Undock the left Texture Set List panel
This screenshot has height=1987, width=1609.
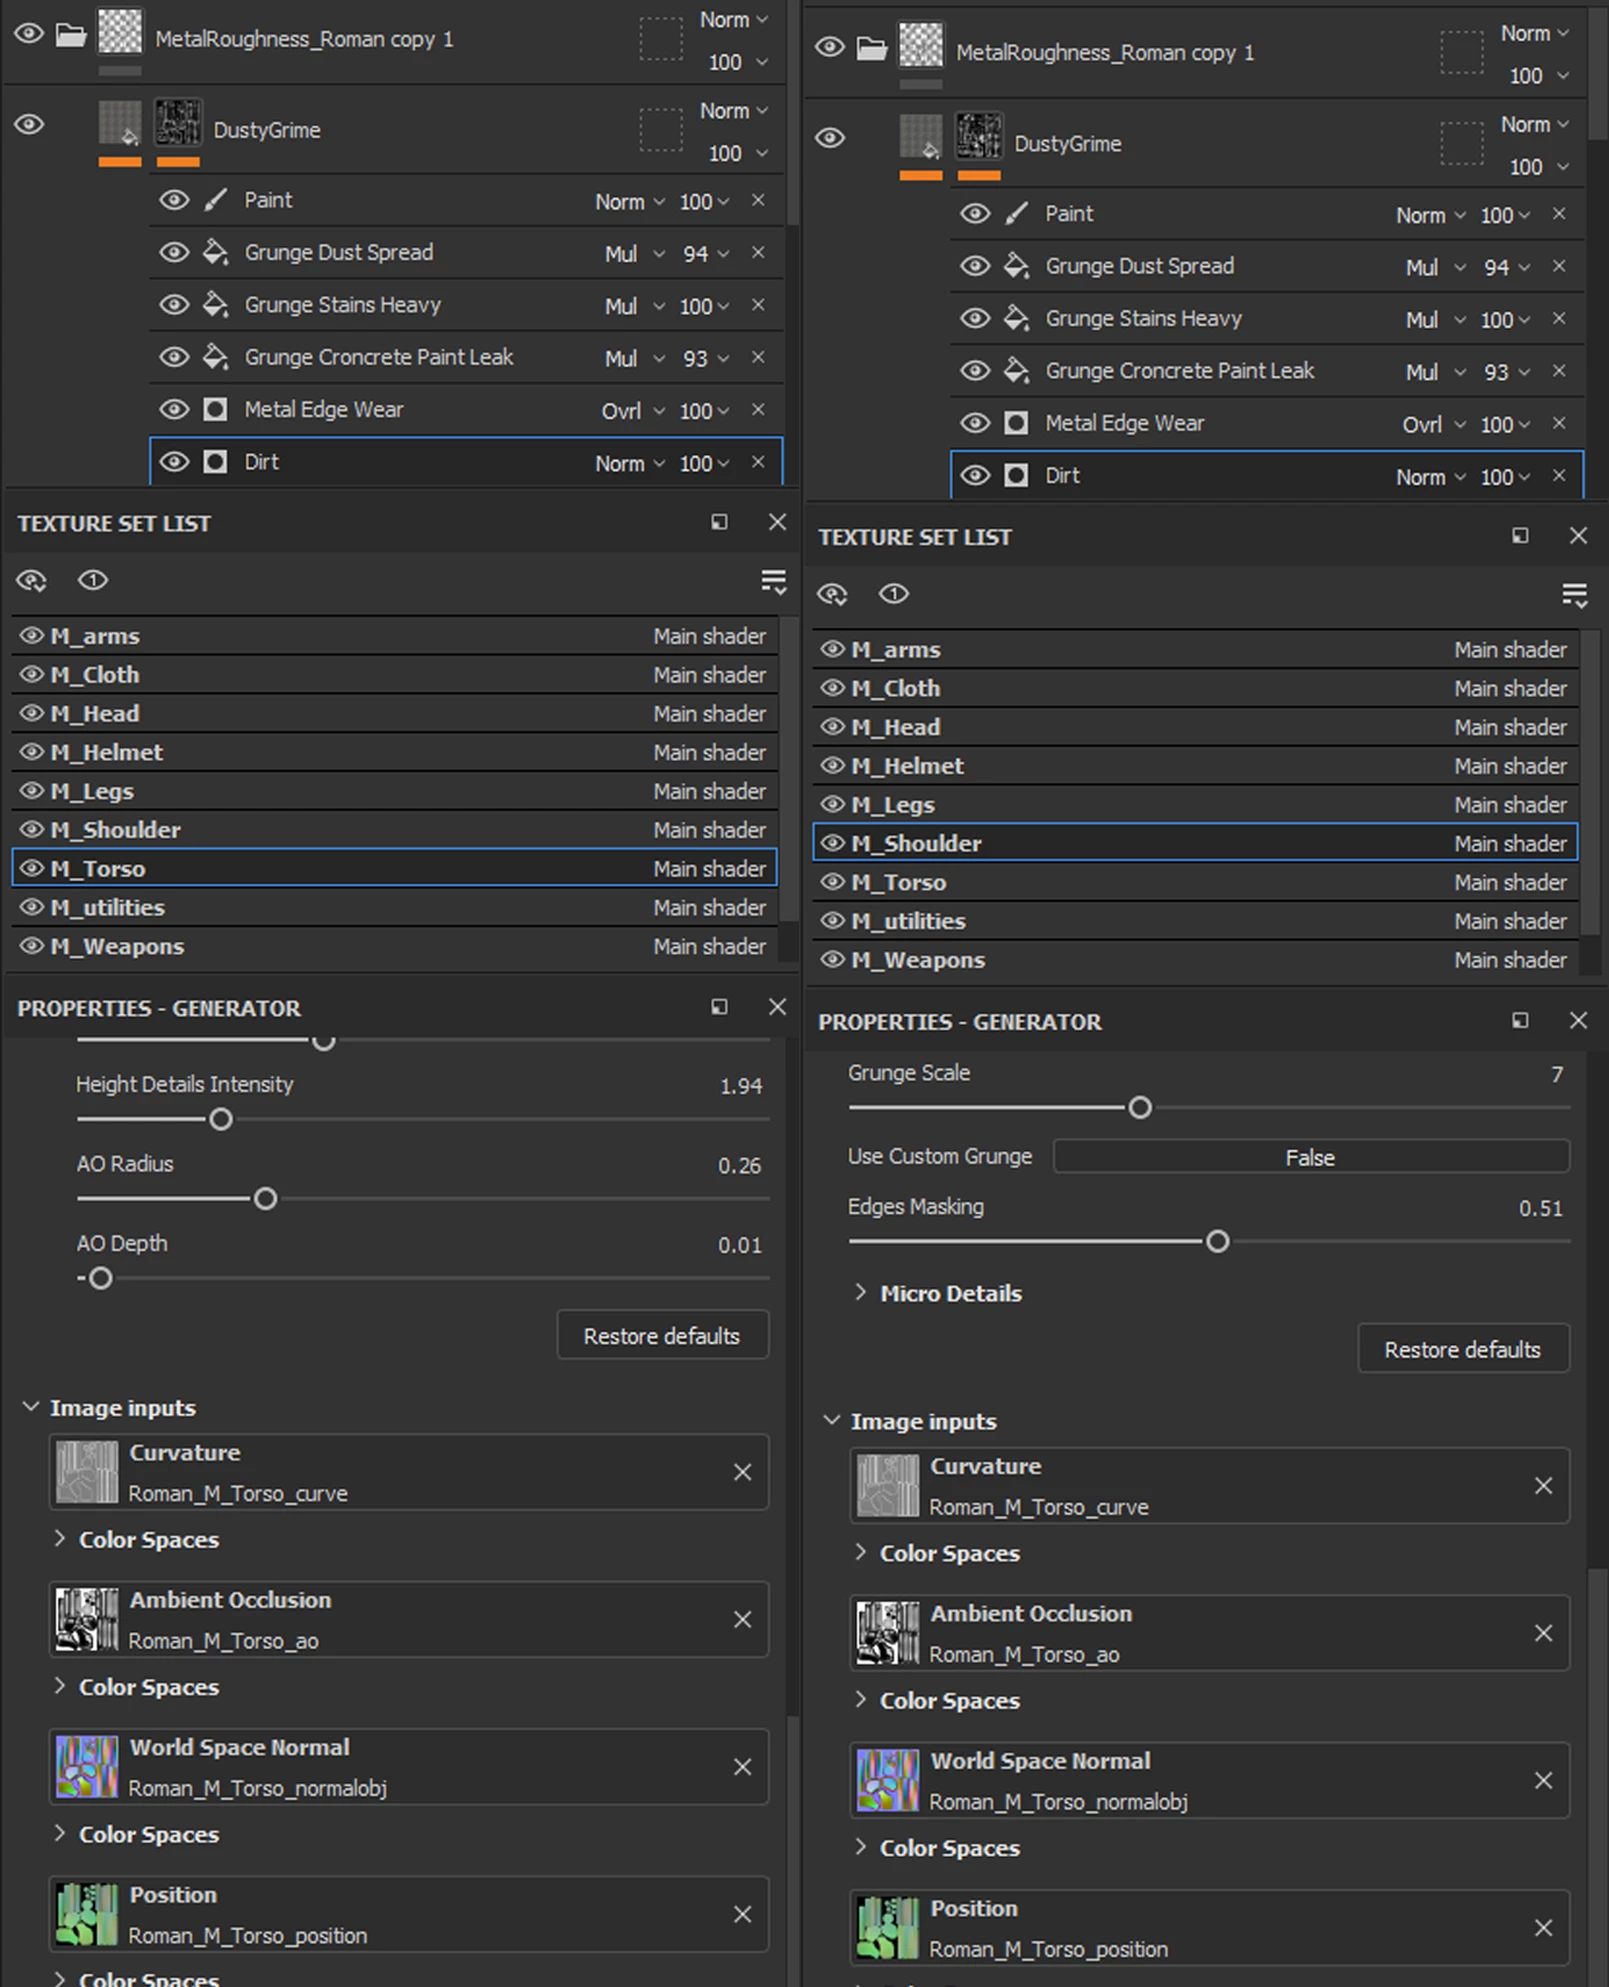click(x=719, y=522)
